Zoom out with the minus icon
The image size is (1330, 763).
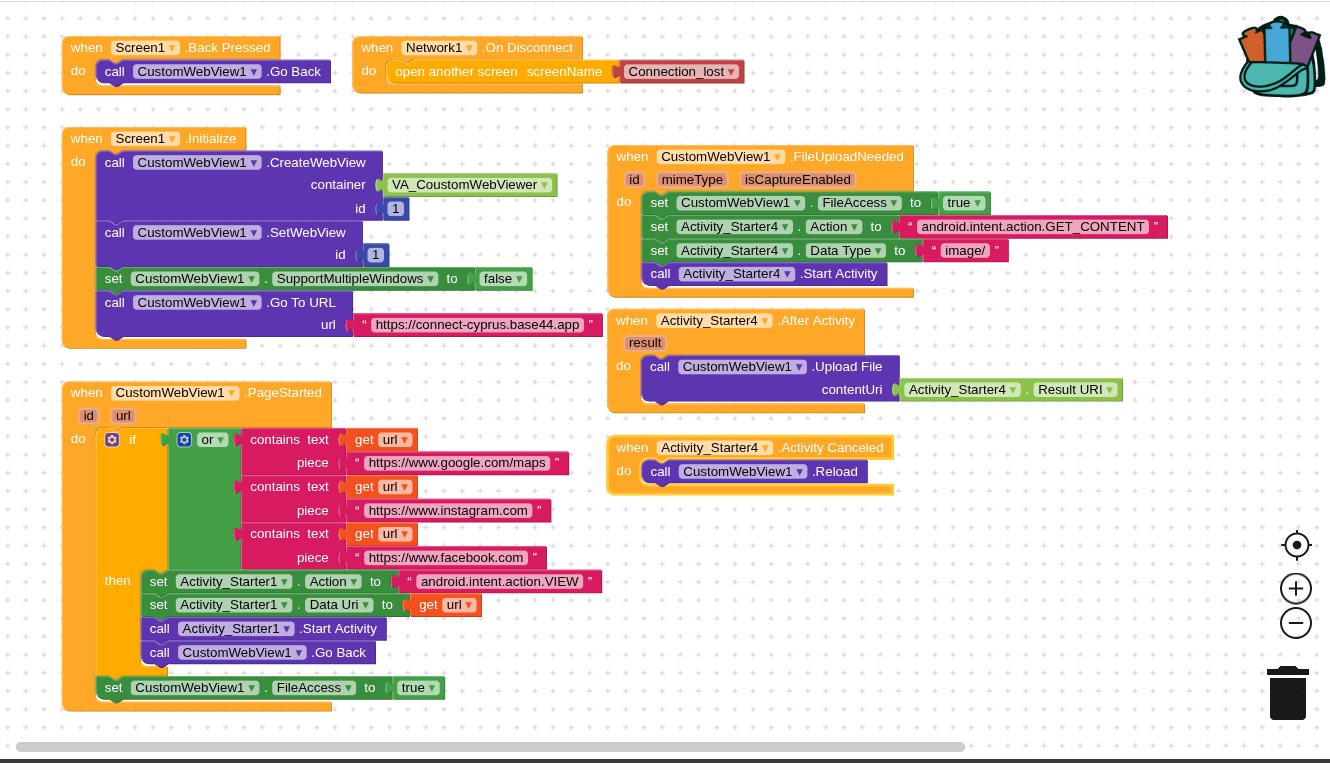(x=1296, y=623)
